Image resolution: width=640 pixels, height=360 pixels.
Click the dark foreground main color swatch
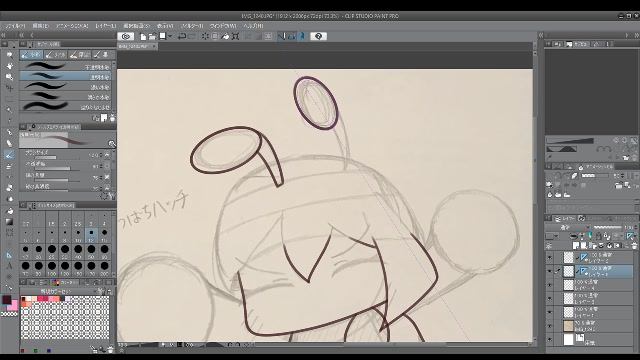[7, 300]
